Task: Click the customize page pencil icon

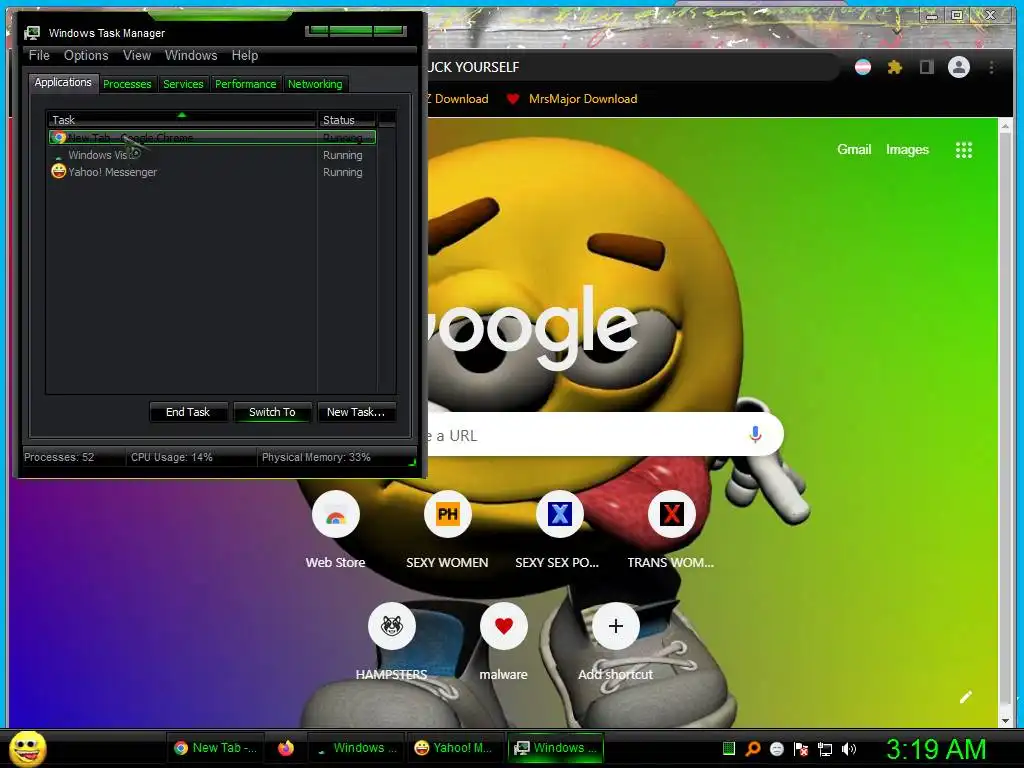Action: pyautogui.click(x=966, y=697)
